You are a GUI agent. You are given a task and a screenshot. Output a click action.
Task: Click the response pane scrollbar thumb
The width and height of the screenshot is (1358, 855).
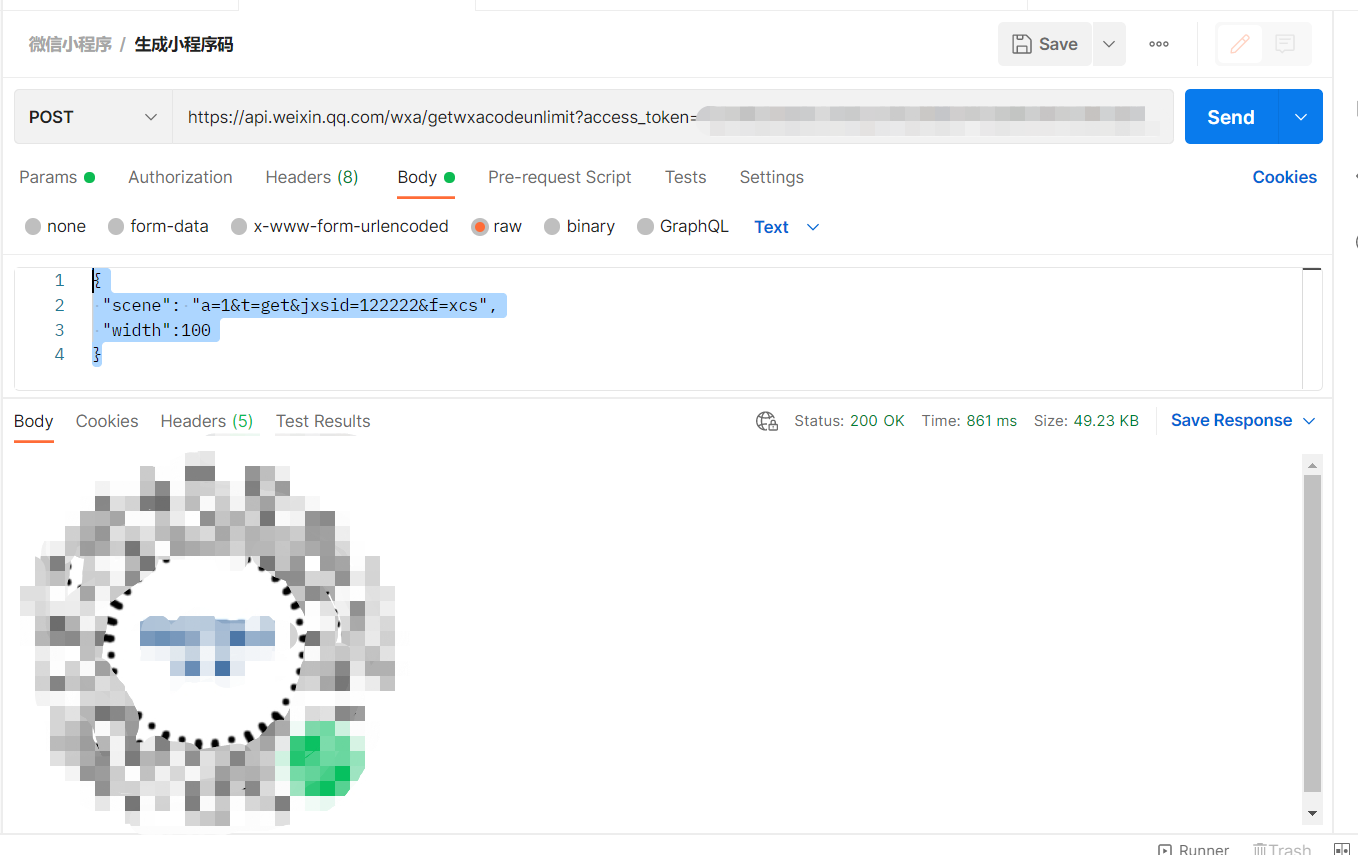pos(1313,634)
